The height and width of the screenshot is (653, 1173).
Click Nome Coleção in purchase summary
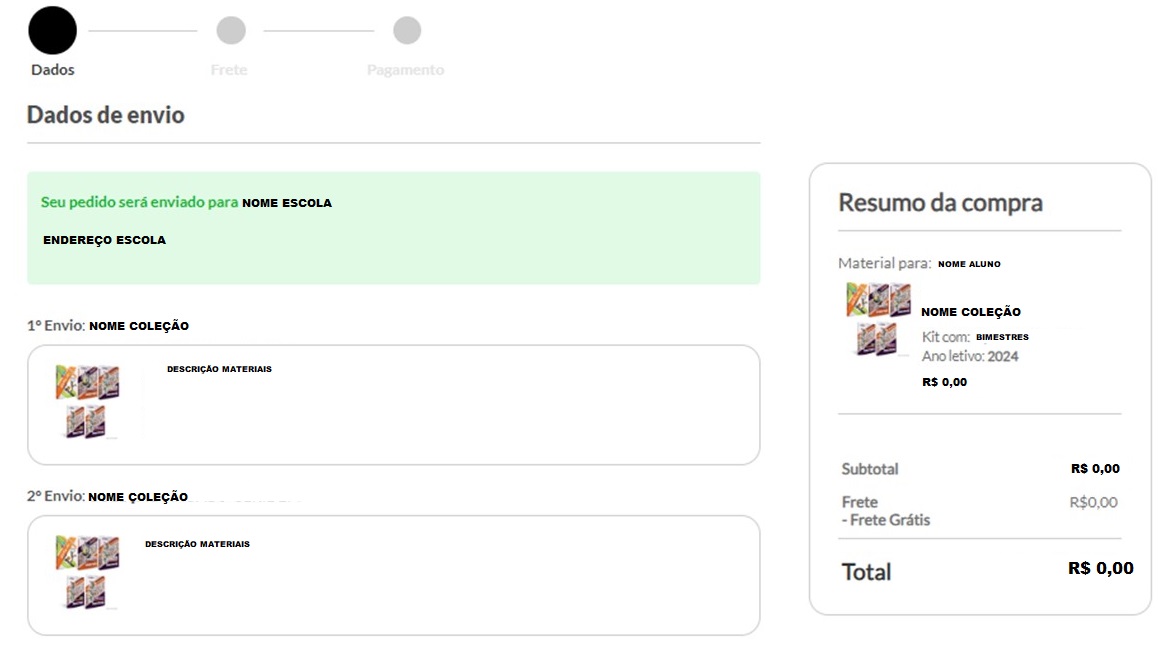point(971,312)
